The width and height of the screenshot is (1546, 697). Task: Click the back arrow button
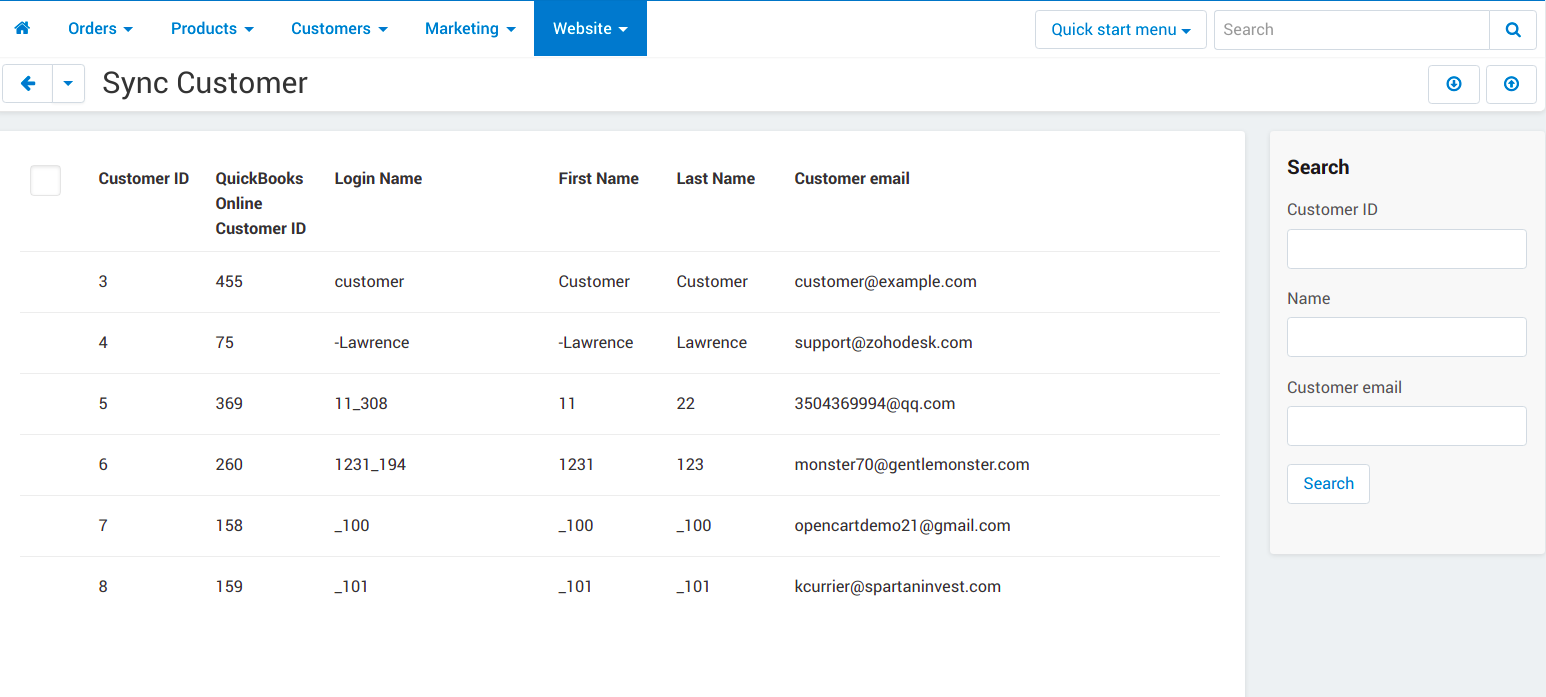(28, 84)
